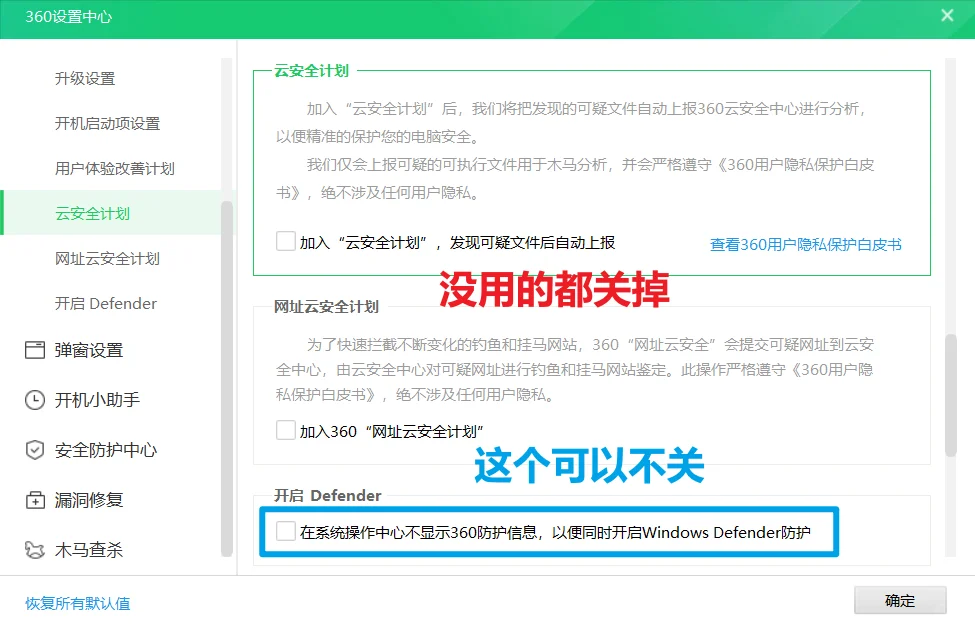Click the 360设置中心 title text
Viewport: 975px width, 625px height.
pos(68,17)
